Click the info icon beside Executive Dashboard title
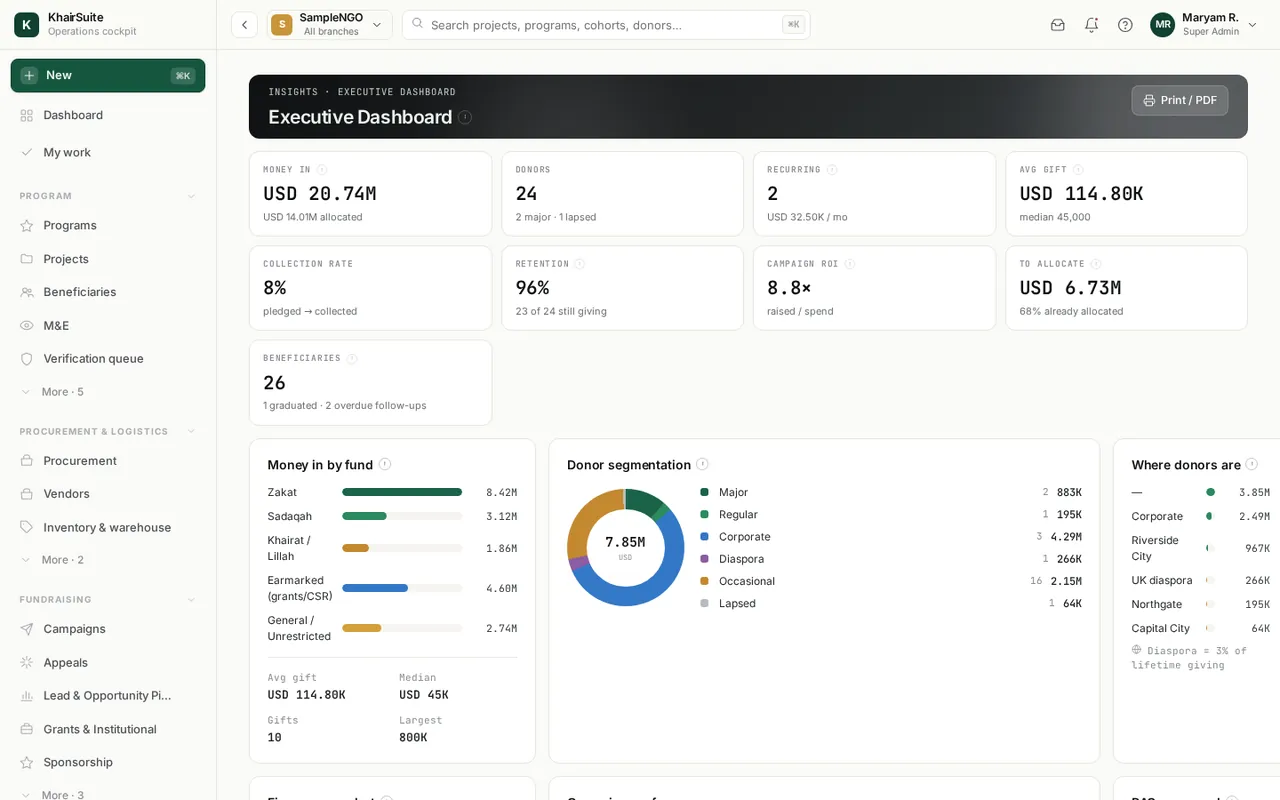This screenshot has height=800, width=1280. click(x=465, y=117)
